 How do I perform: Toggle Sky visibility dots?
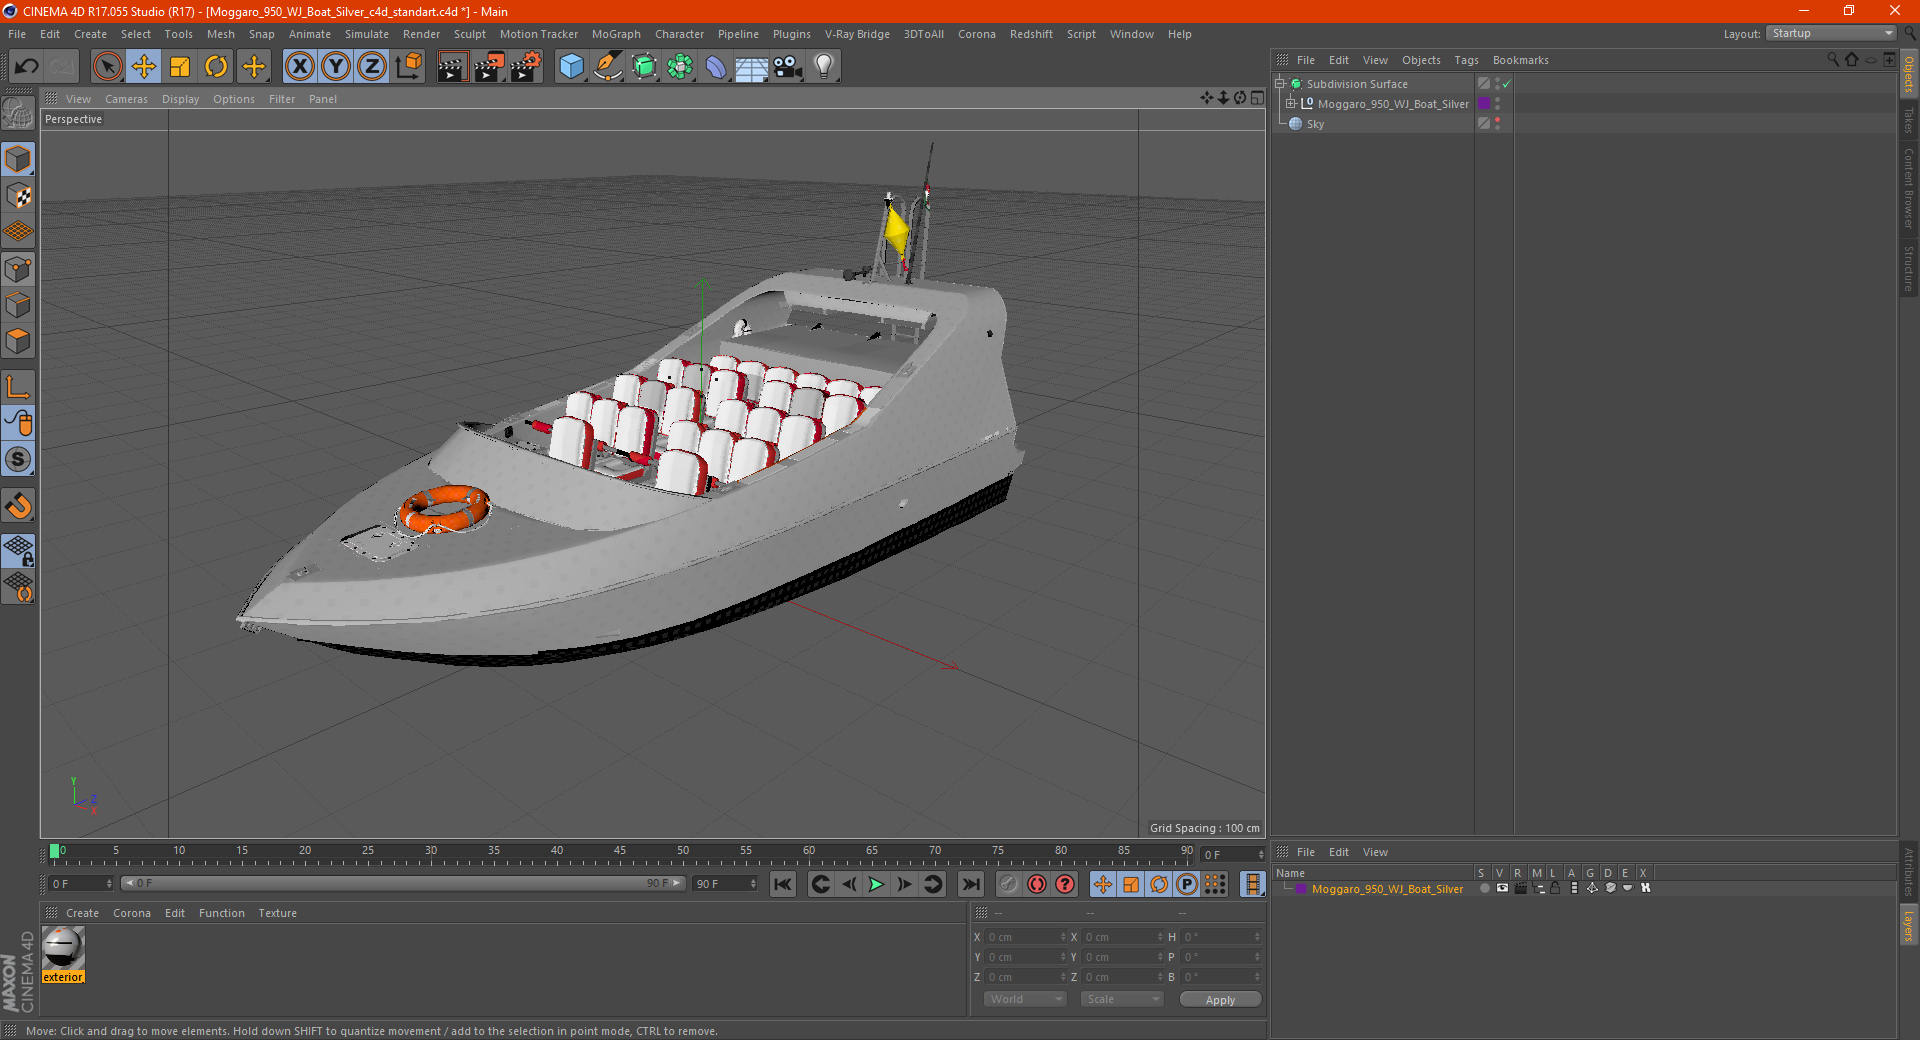(1497, 124)
